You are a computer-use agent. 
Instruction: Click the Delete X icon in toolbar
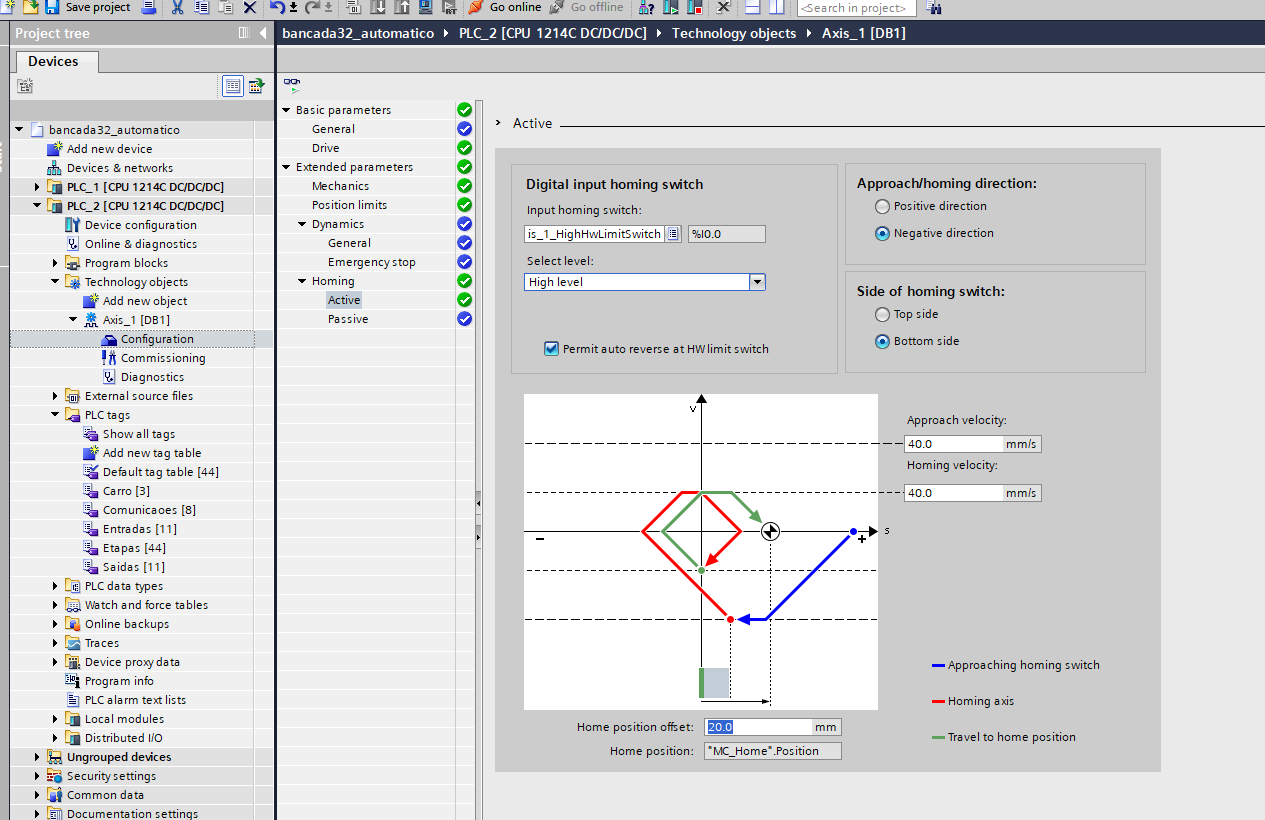coord(250,7)
